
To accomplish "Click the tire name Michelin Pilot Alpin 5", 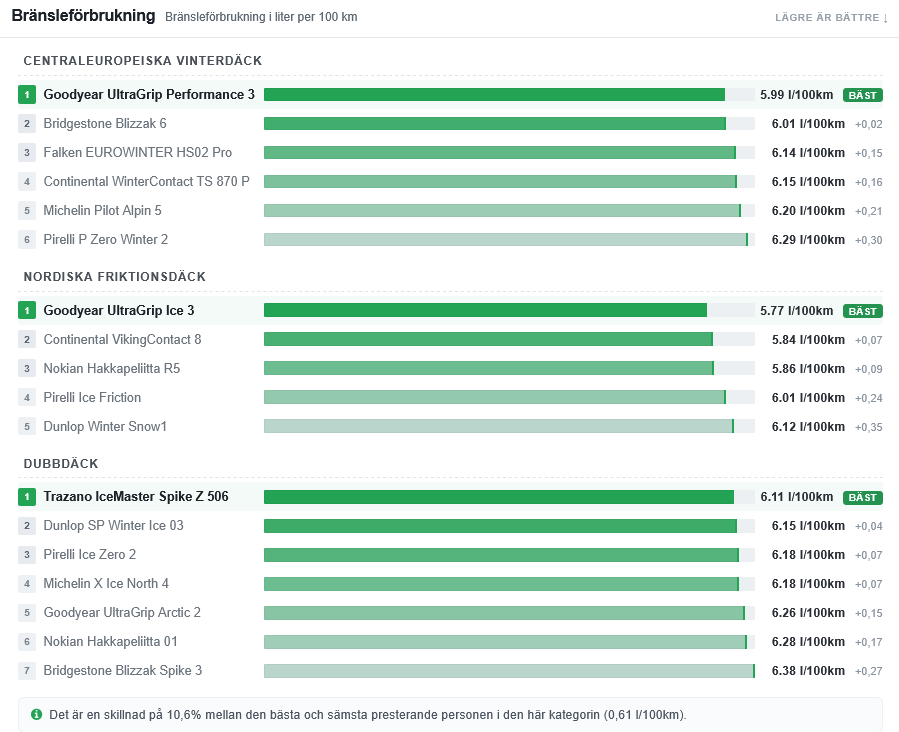I will pyautogui.click(x=103, y=210).
